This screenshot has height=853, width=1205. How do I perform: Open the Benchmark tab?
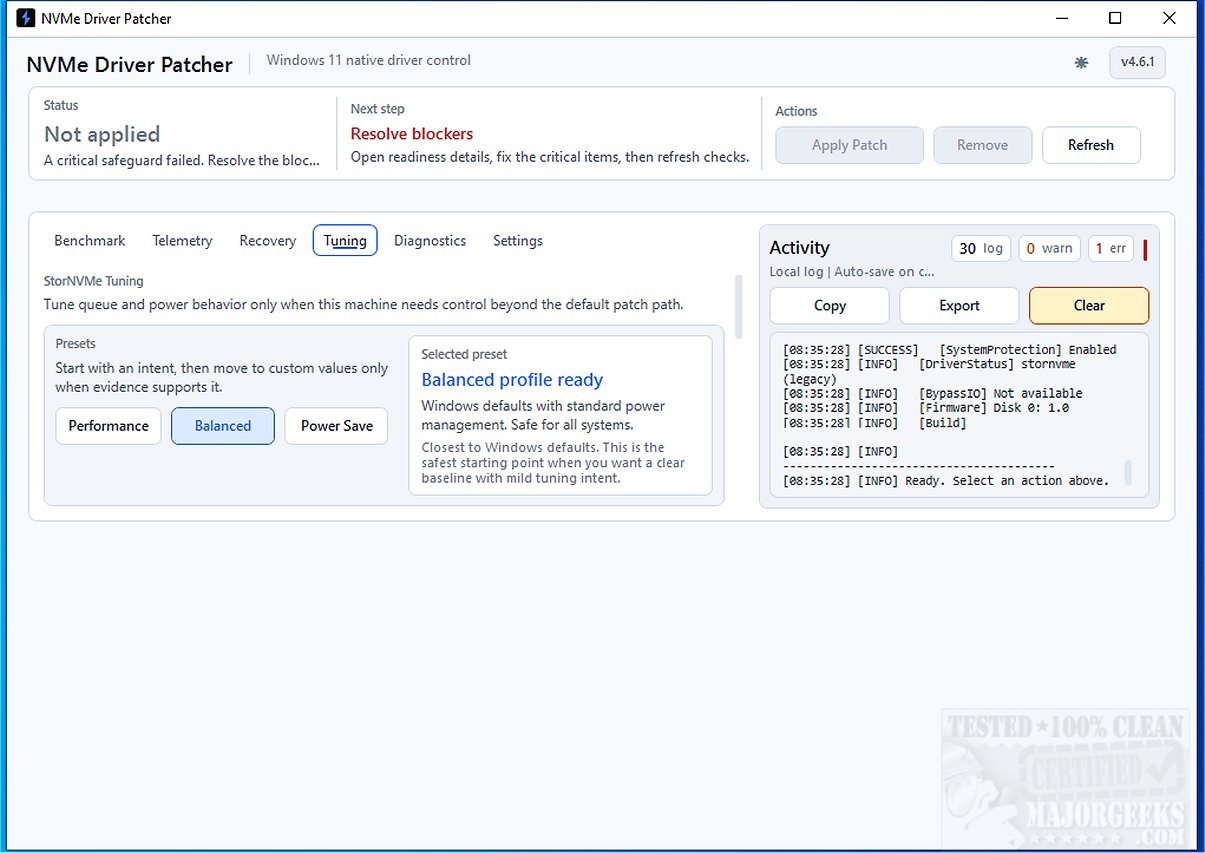90,240
